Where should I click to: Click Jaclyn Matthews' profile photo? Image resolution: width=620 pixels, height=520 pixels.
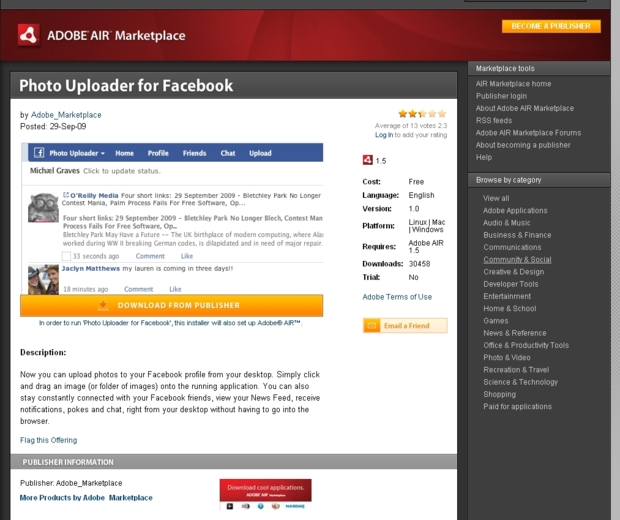point(43,280)
